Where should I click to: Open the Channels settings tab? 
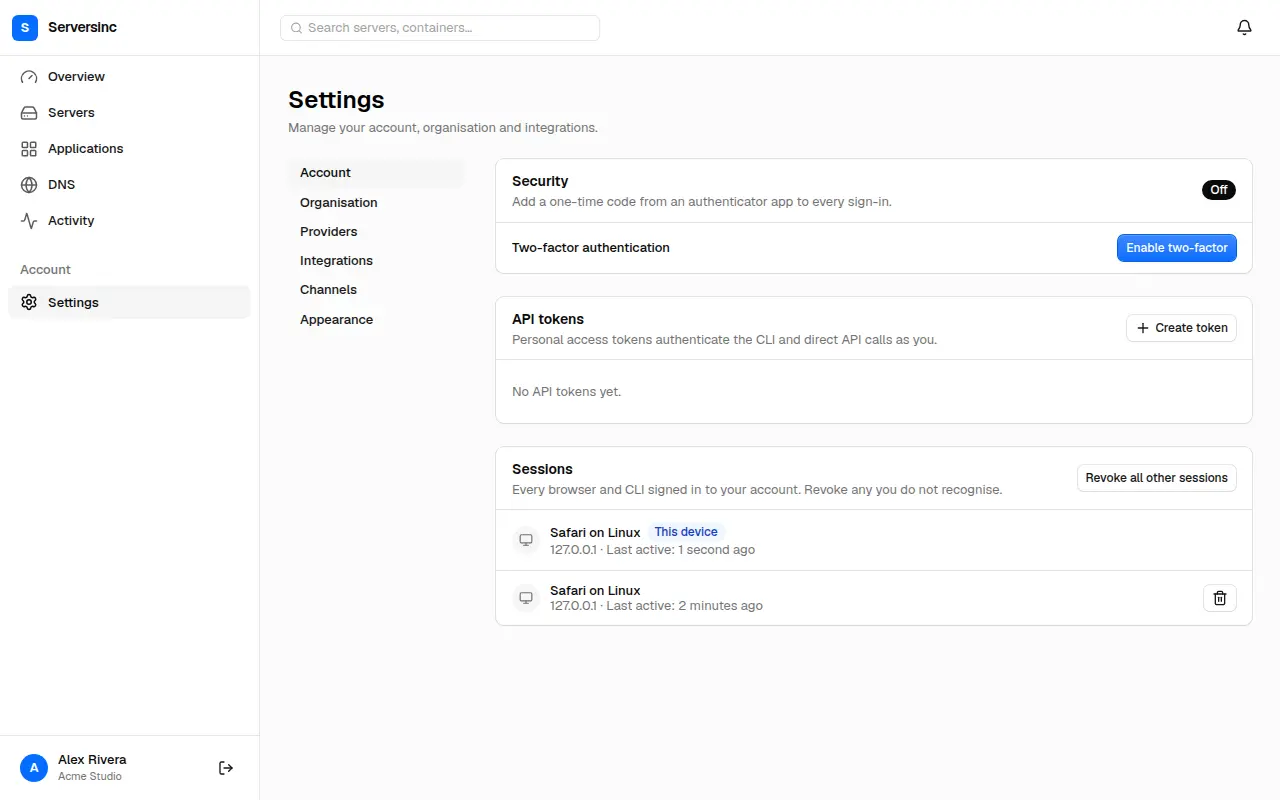(376, 289)
